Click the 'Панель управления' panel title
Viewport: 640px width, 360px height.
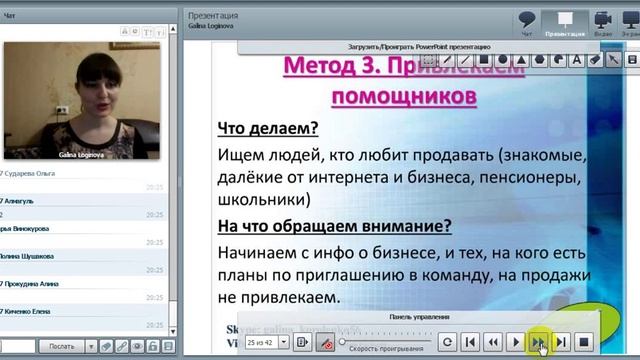click(x=419, y=317)
